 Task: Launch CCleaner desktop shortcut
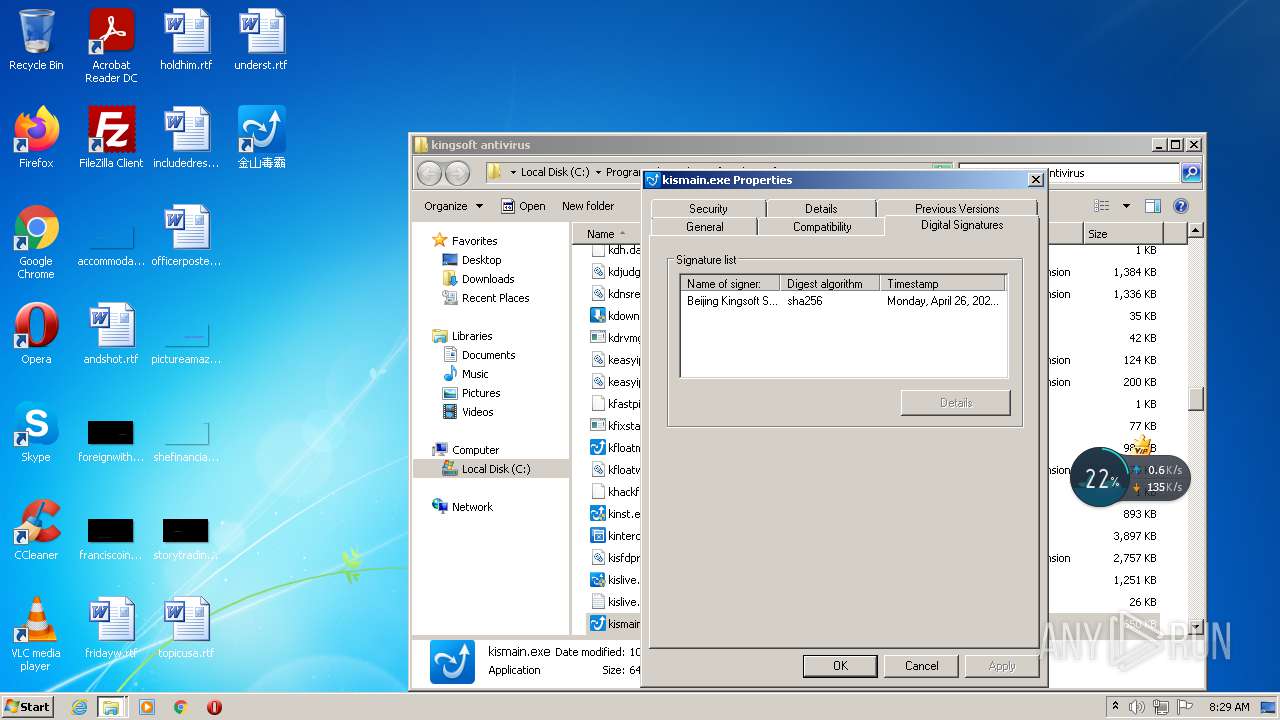tap(36, 530)
